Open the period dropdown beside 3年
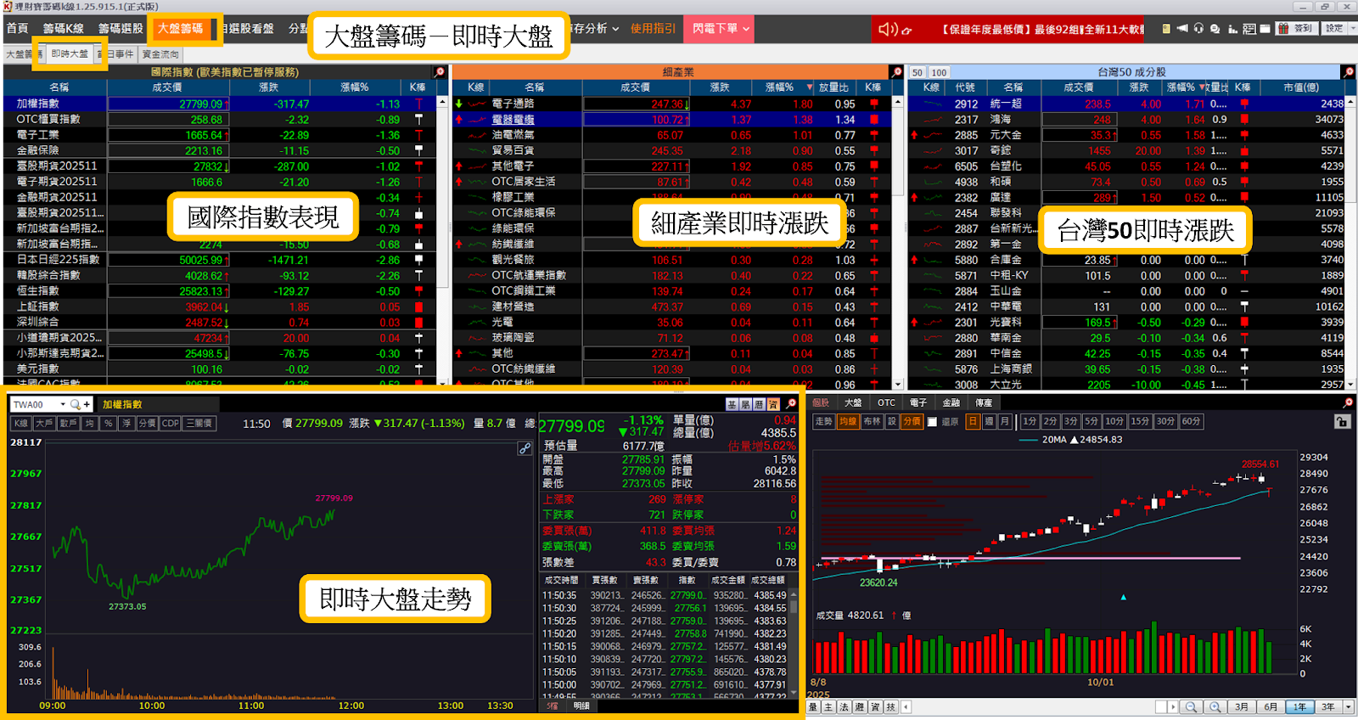Screen dimensions: 1358x720 click(x=1348, y=707)
